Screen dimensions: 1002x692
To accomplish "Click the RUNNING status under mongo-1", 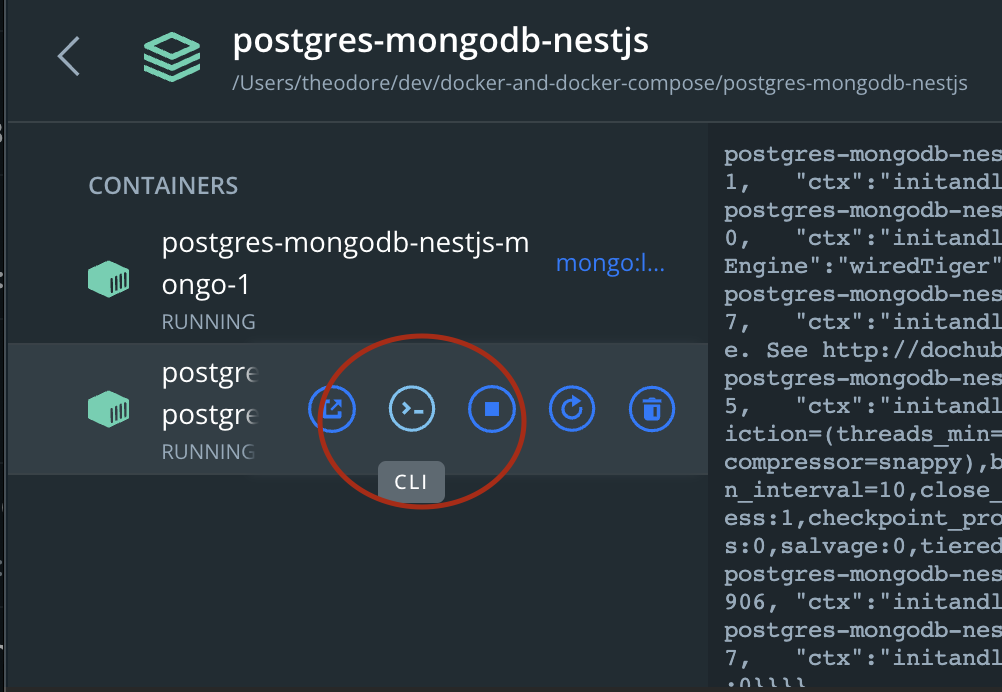I will coord(208,321).
